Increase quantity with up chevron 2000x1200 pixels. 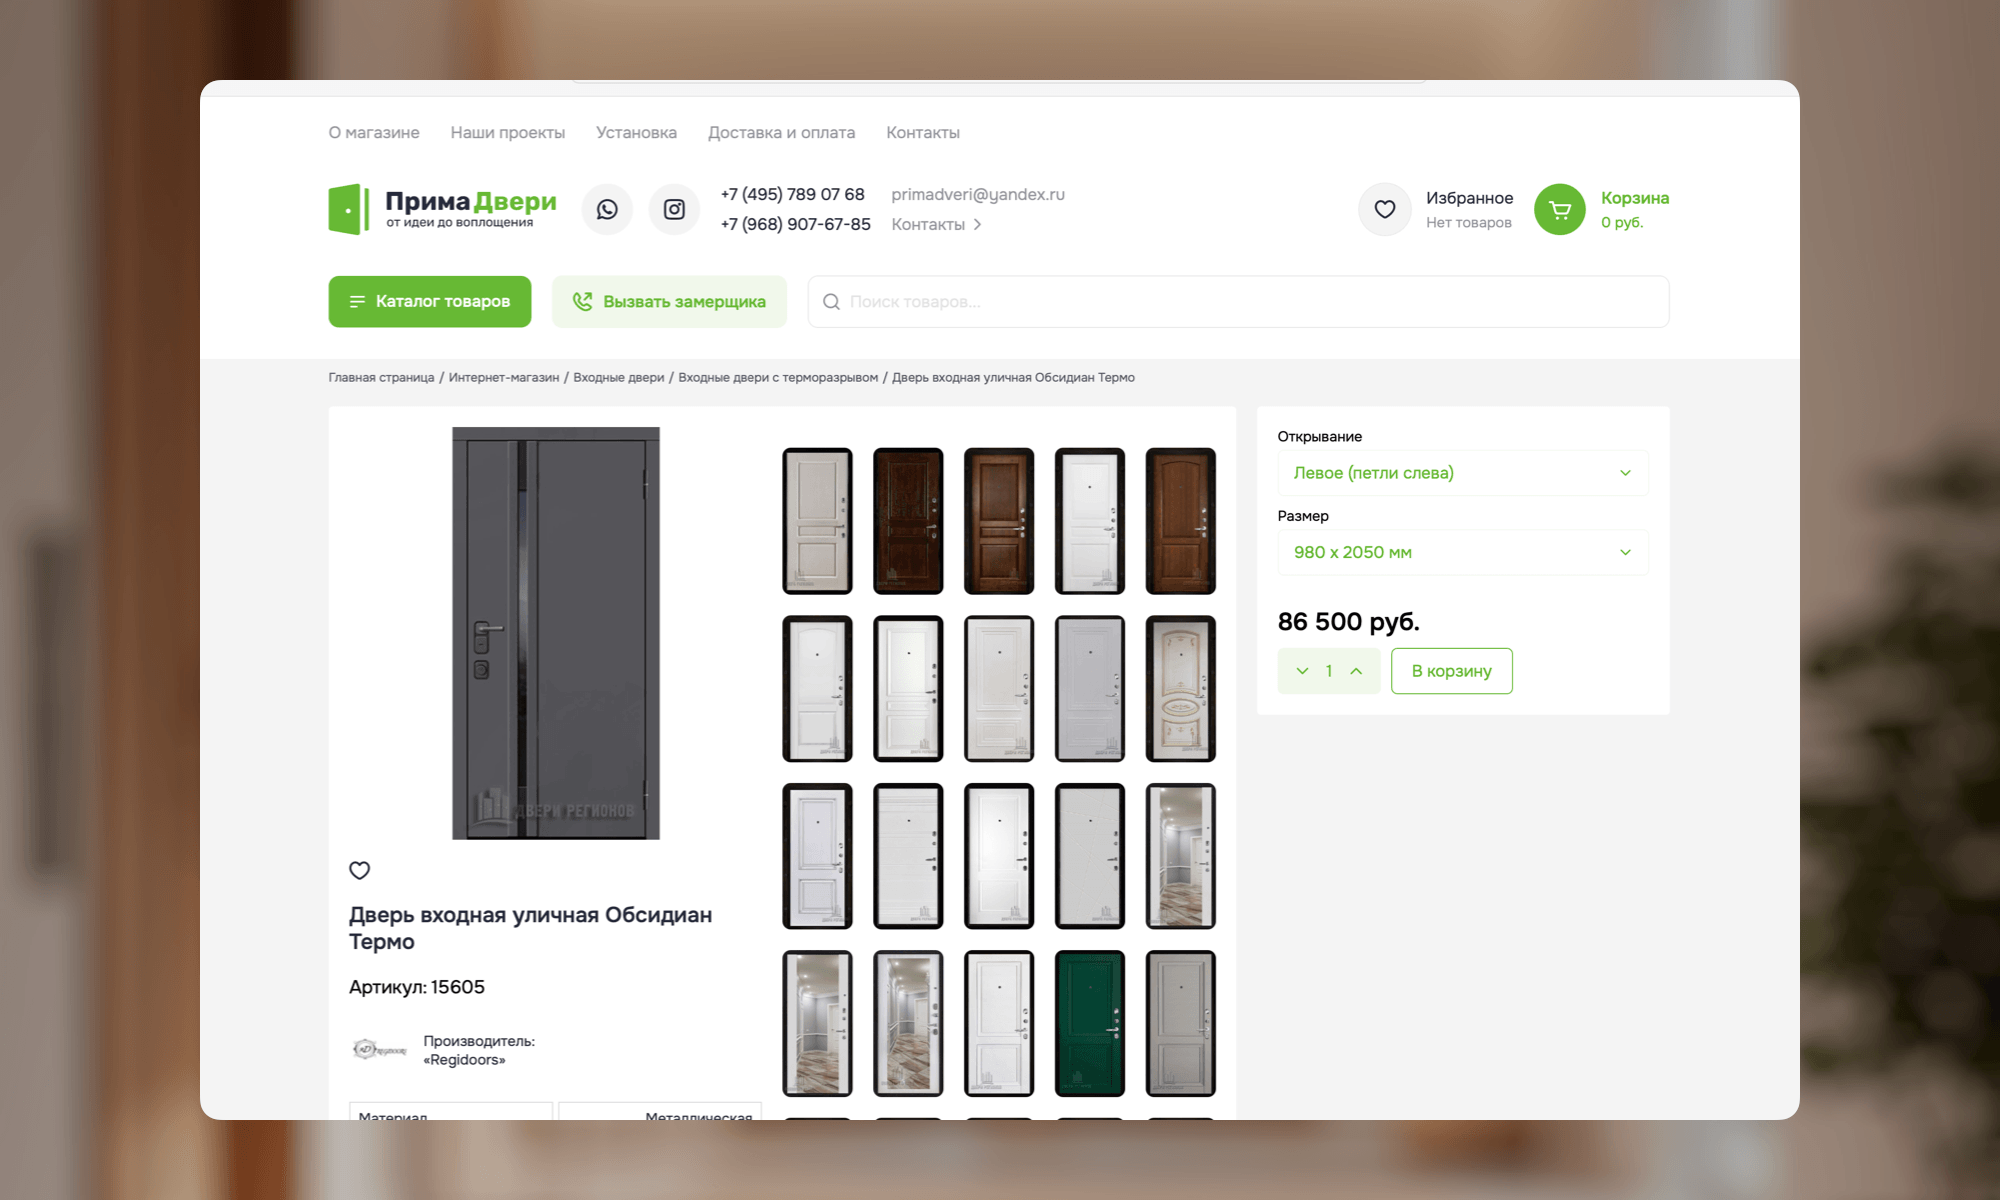[1356, 671]
